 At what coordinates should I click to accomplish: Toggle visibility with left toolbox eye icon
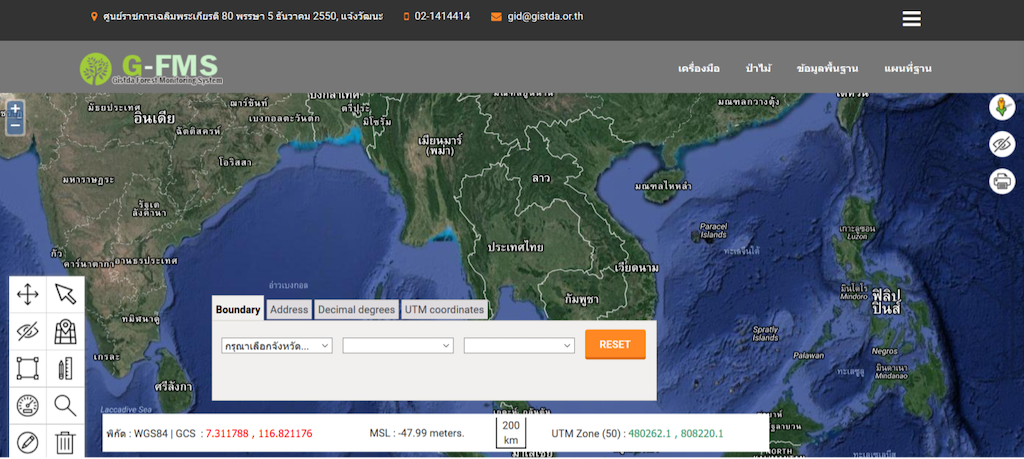click(x=28, y=331)
